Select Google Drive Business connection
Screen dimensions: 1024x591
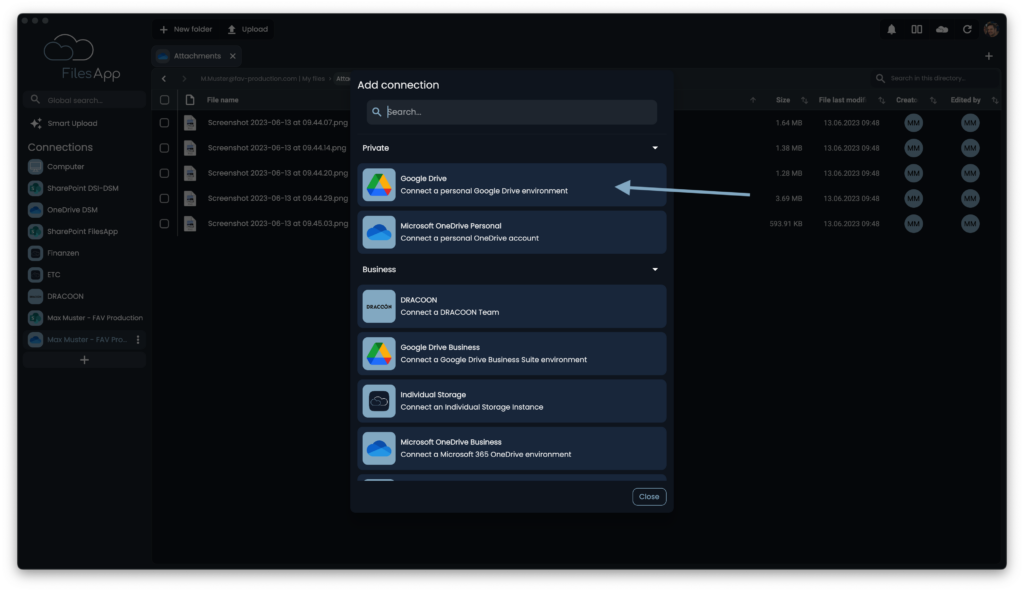click(x=512, y=353)
